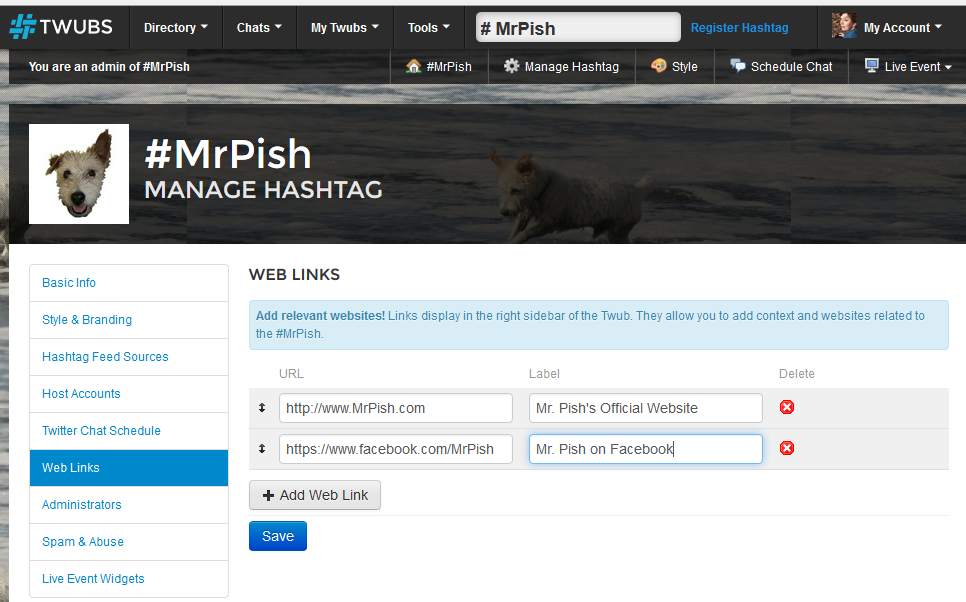Click the 'Add relevant websites!' notice text
Image resolution: width=966 pixels, height=602 pixels.
click(x=320, y=315)
